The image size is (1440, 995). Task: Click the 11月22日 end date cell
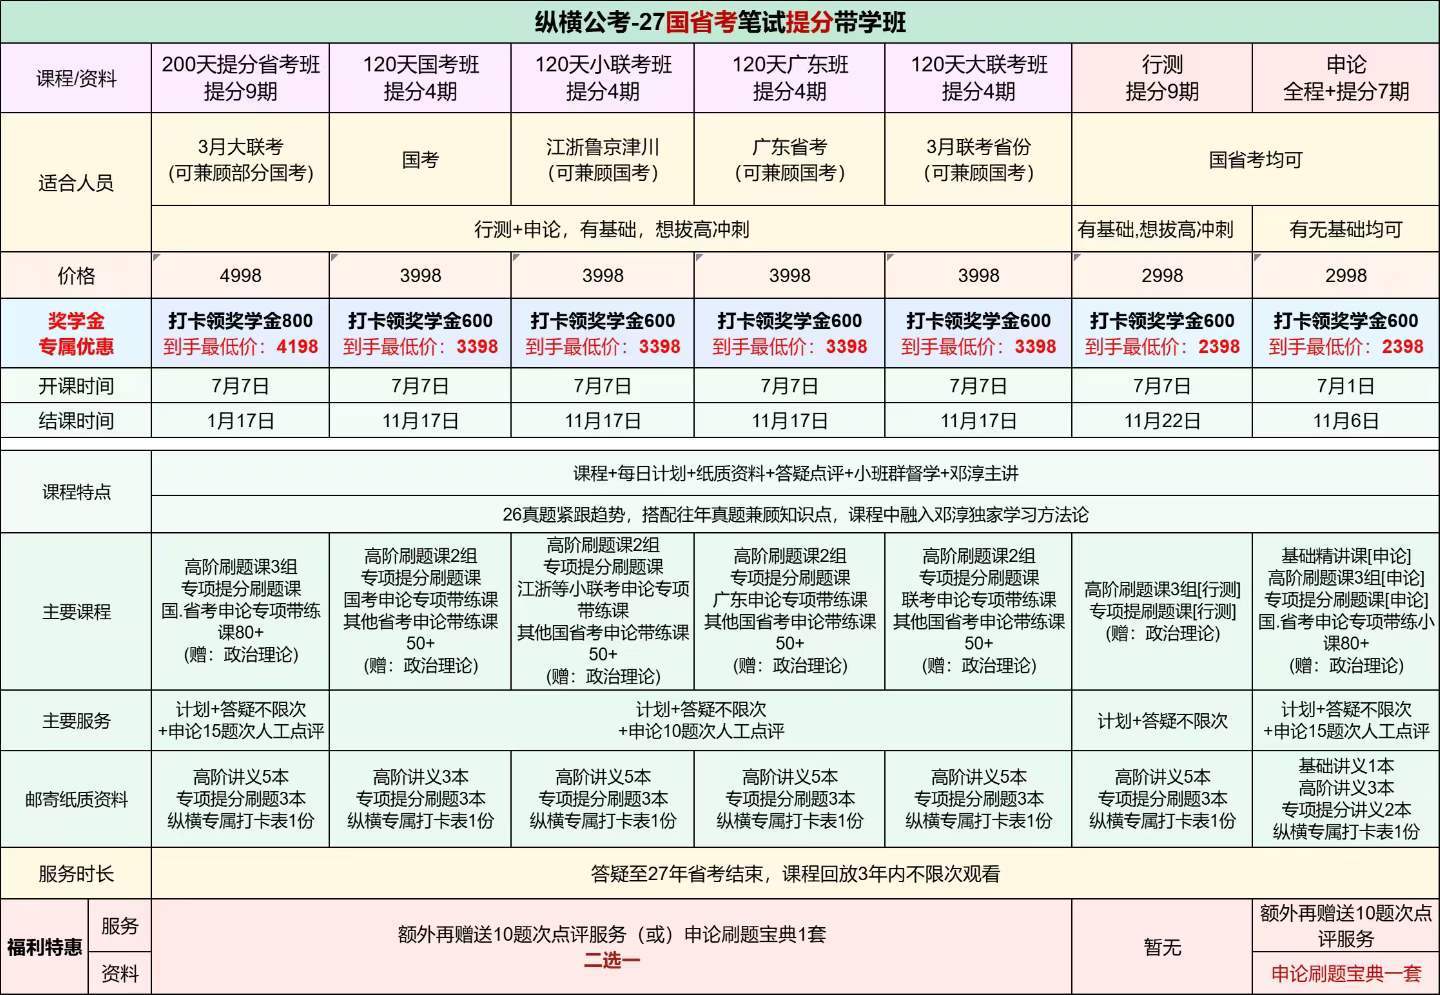pyautogui.click(x=1162, y=420)
